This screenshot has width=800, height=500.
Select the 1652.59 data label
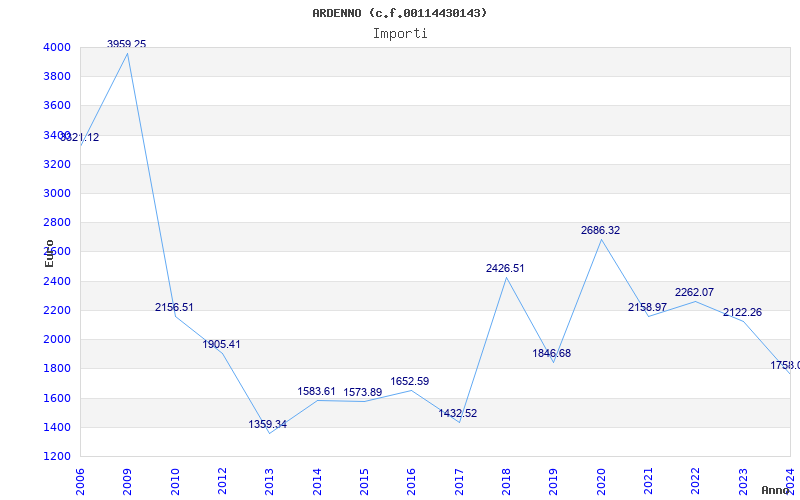point(410,381)
